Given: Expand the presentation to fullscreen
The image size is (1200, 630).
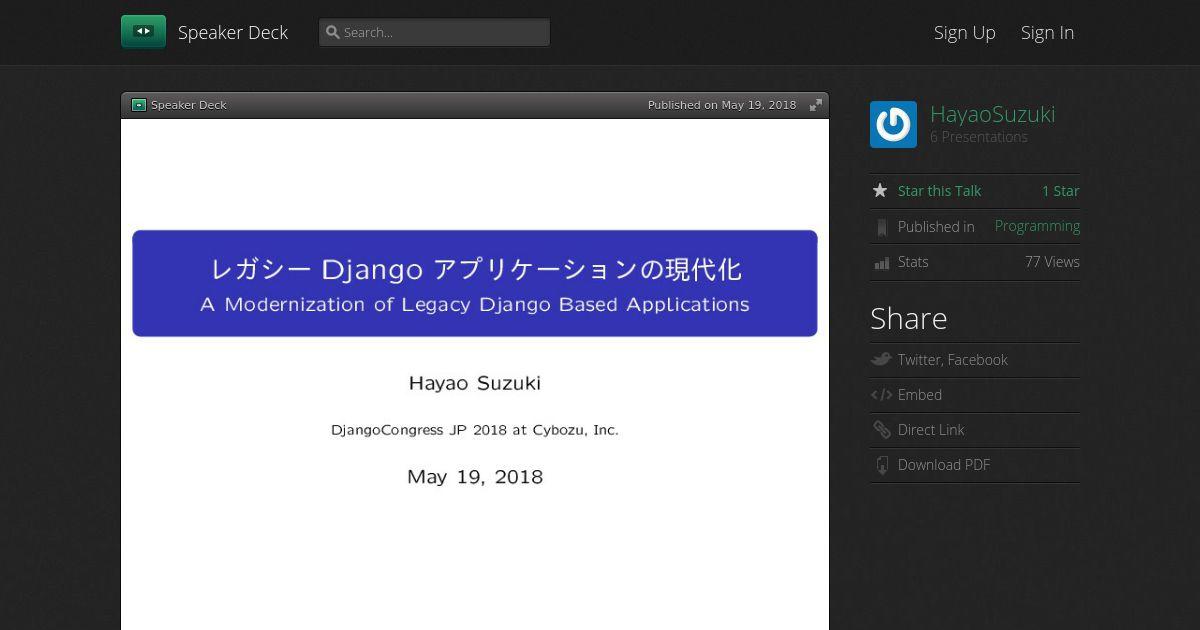Looking at the screenshot, I should pyautogui.click(x=816, y=105).
